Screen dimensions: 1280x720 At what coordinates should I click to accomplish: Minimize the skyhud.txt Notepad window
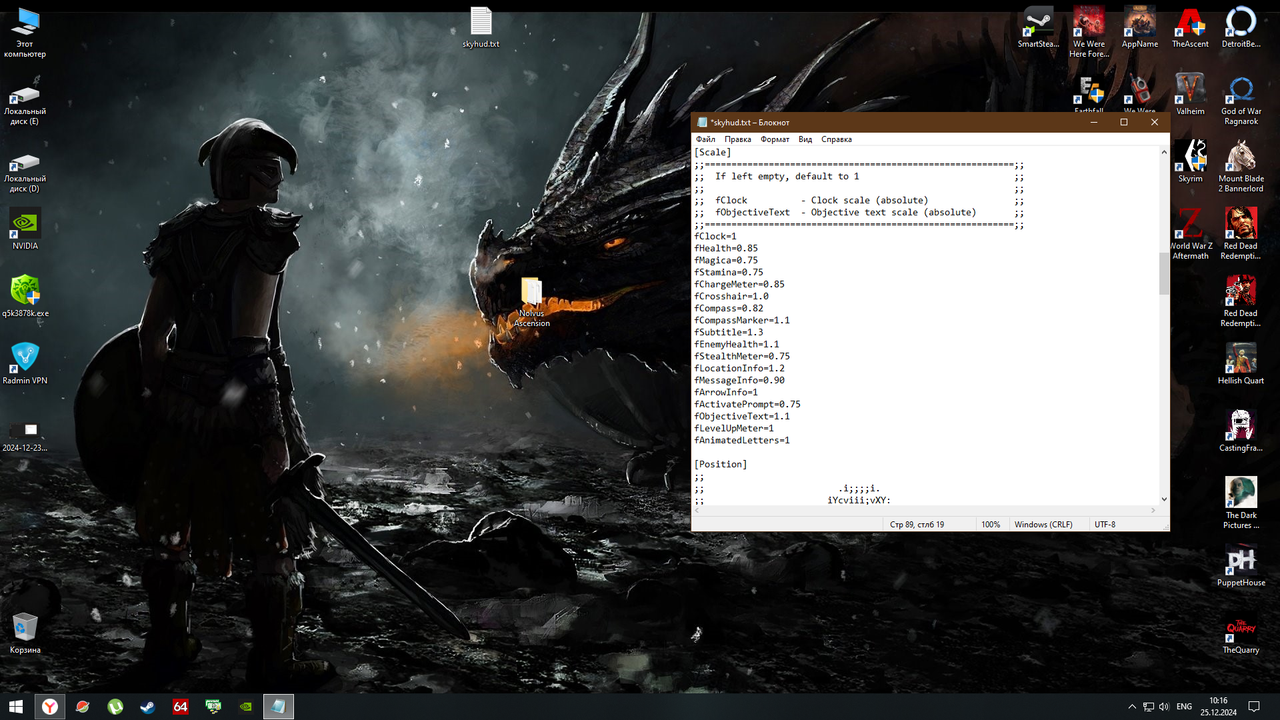point(1093,122)
